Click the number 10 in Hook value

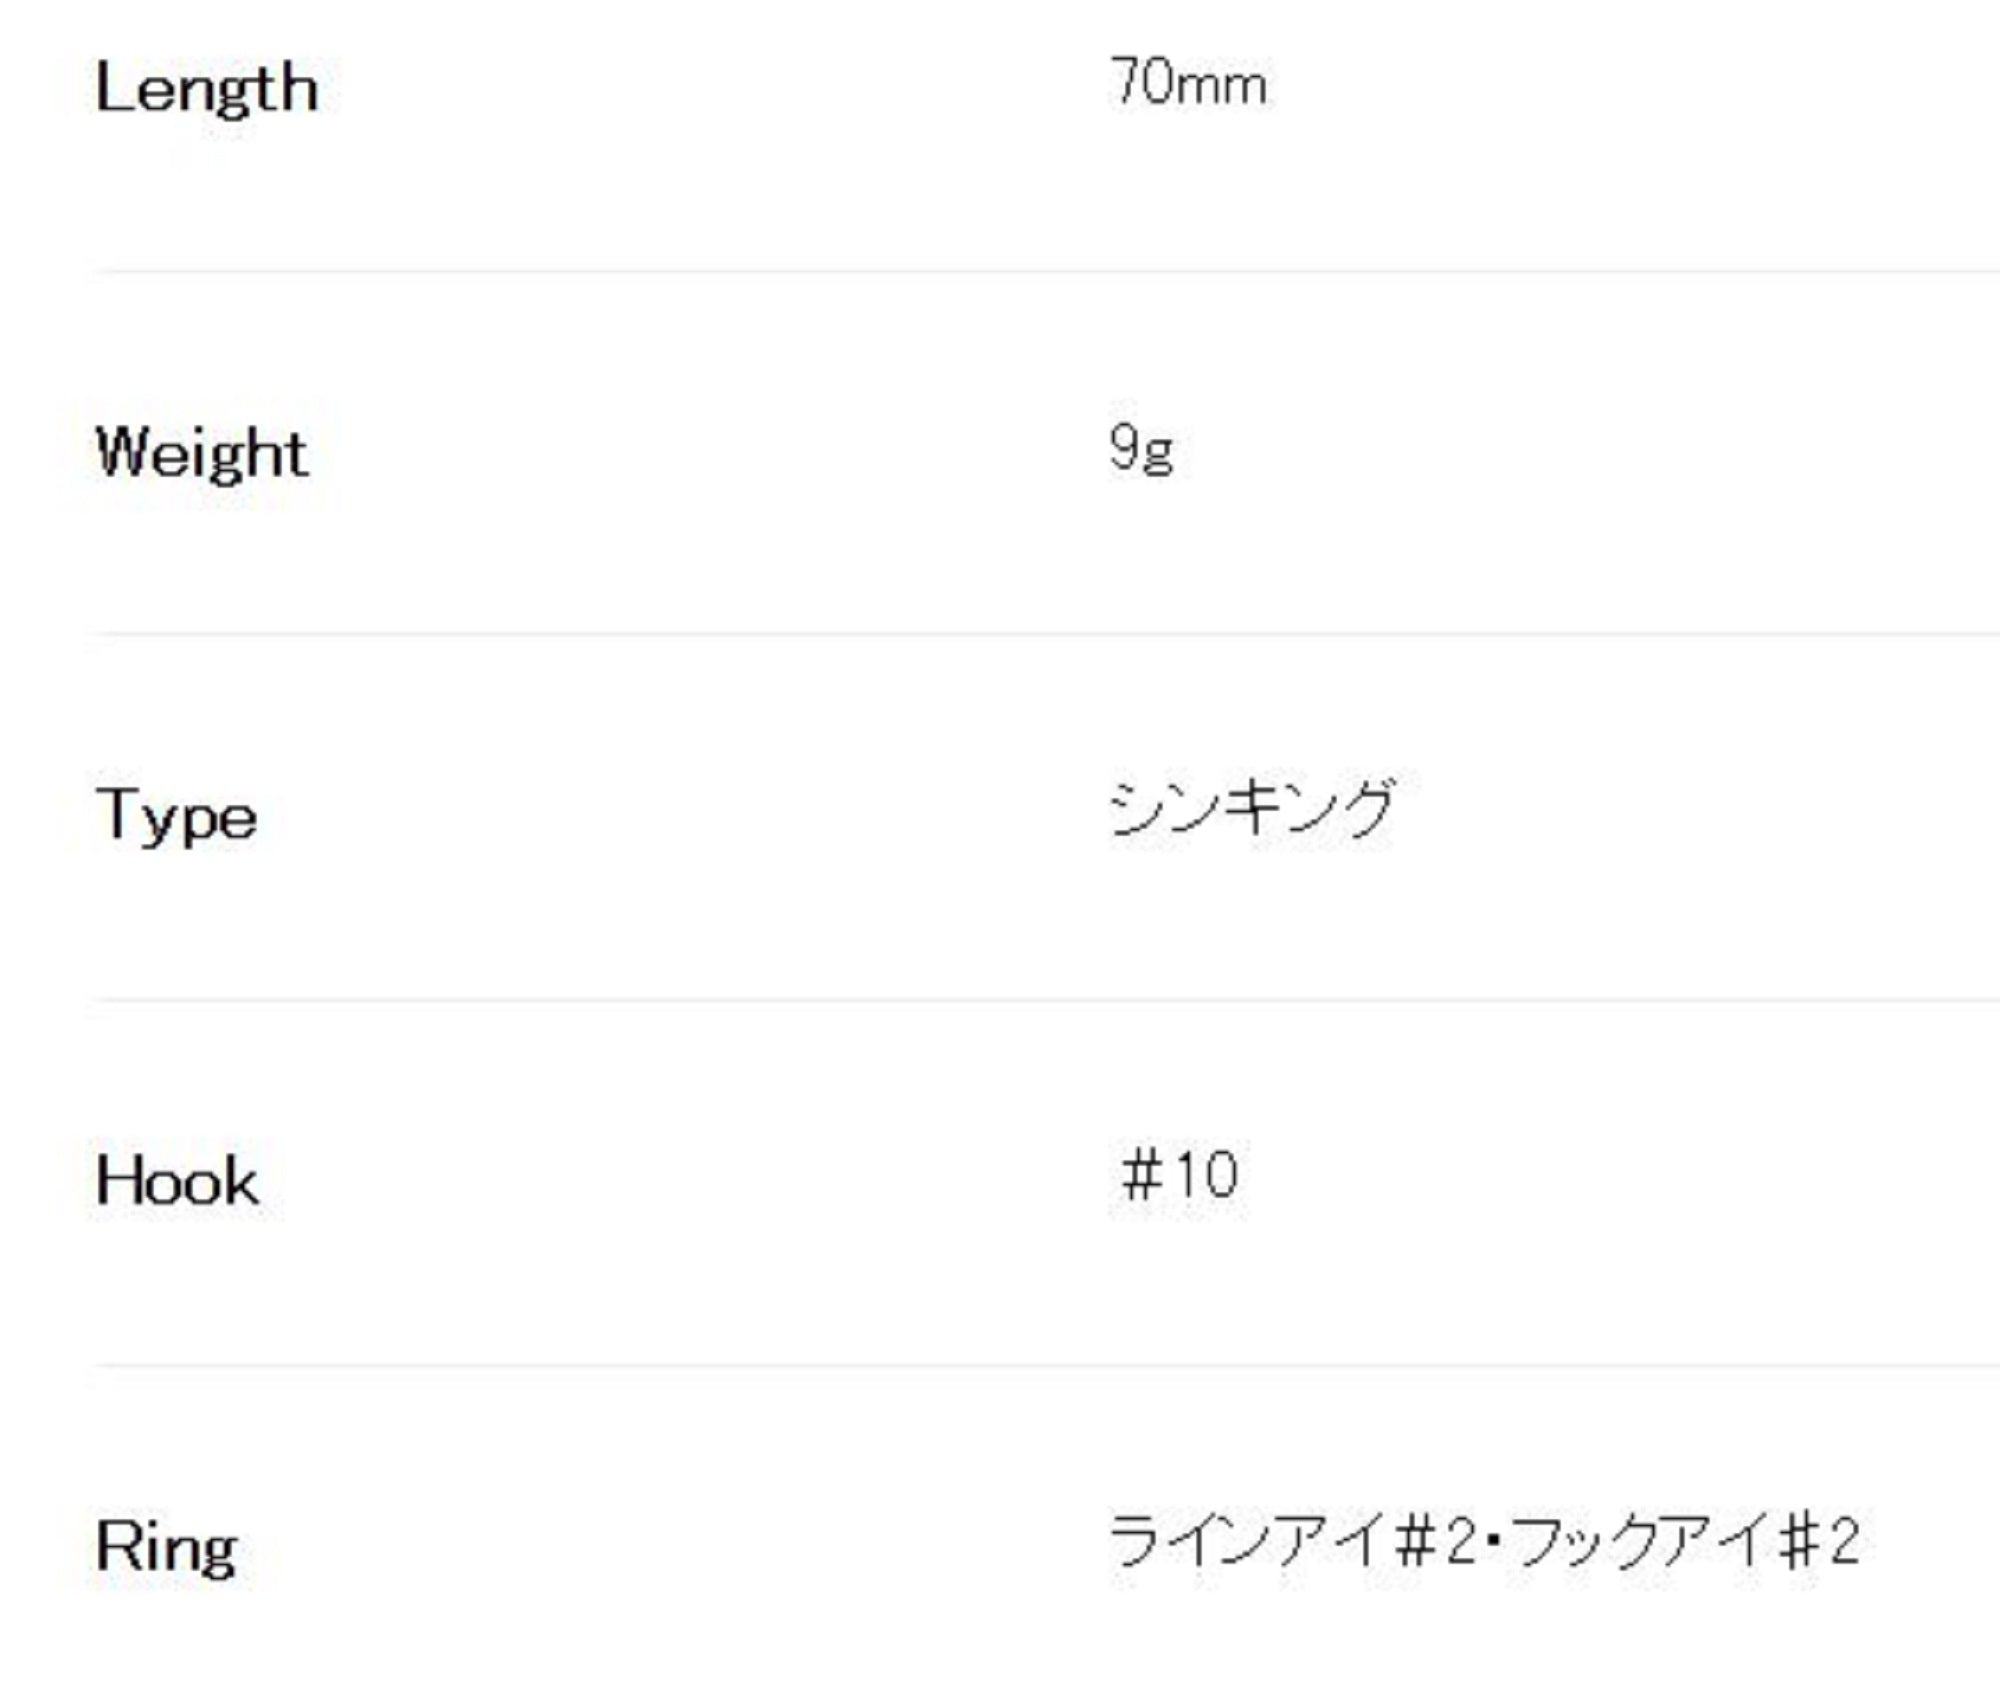pos(1205,1174)
